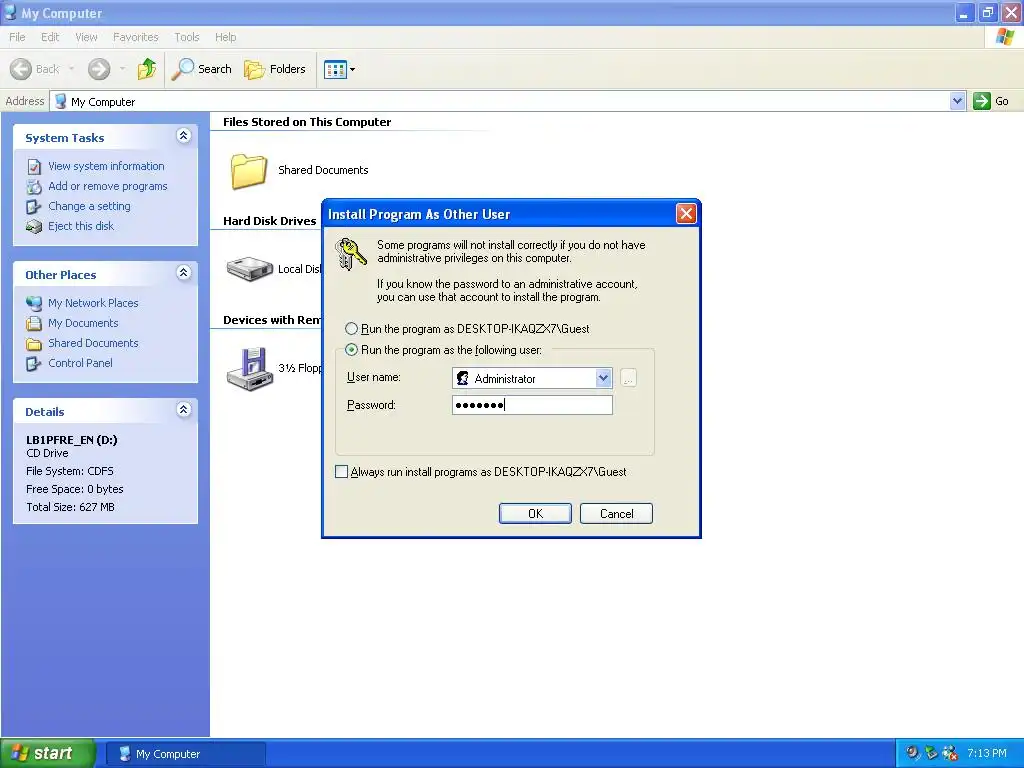Click the tray icon beside the clock
1024x768 pixels.
[950, 753]
